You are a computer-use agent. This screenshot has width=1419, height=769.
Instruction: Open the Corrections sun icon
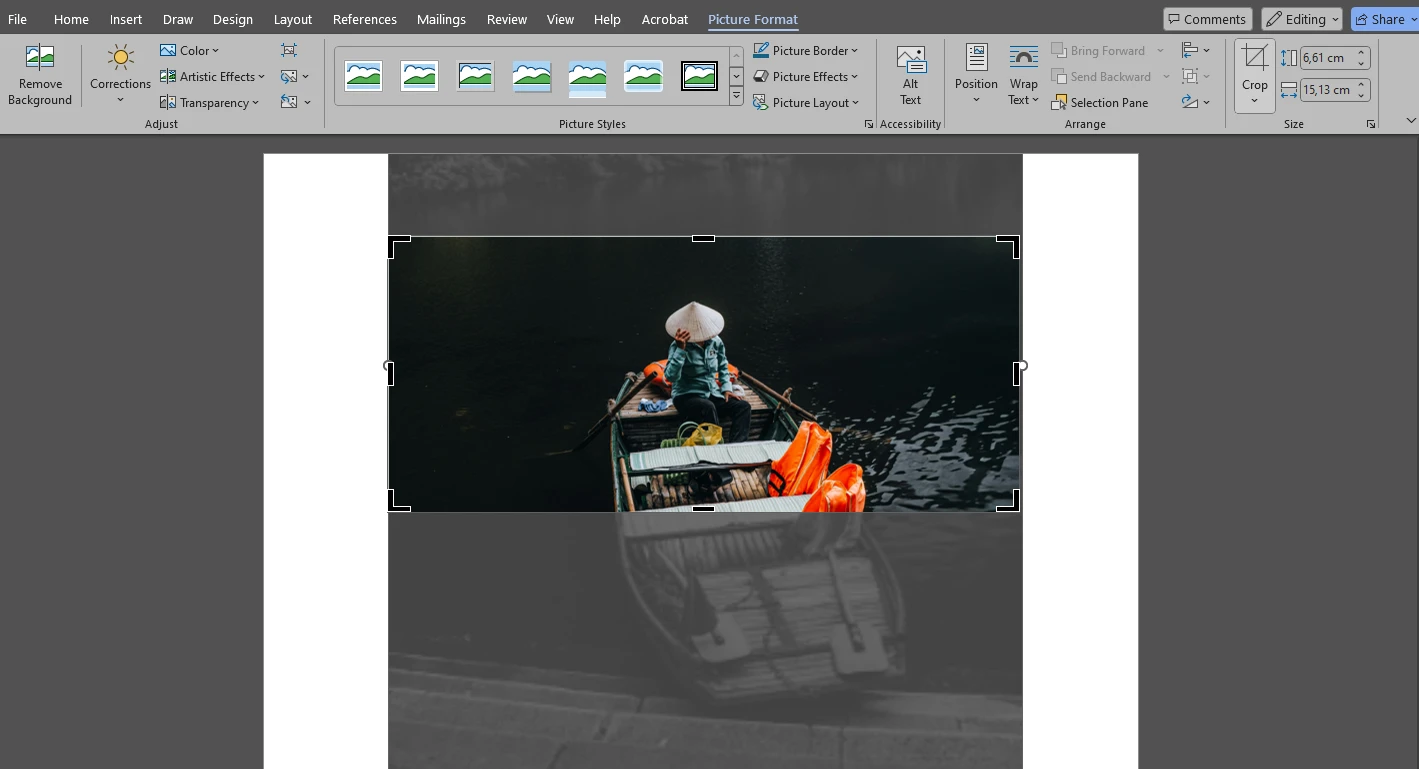tap(120, 58)
